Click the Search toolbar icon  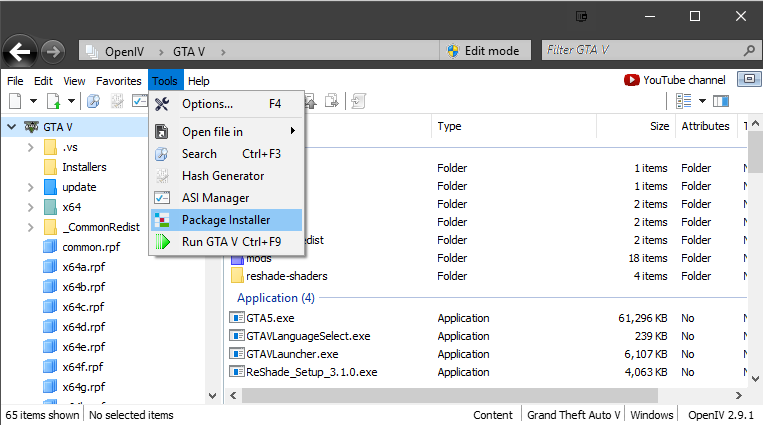pos(93,101)
